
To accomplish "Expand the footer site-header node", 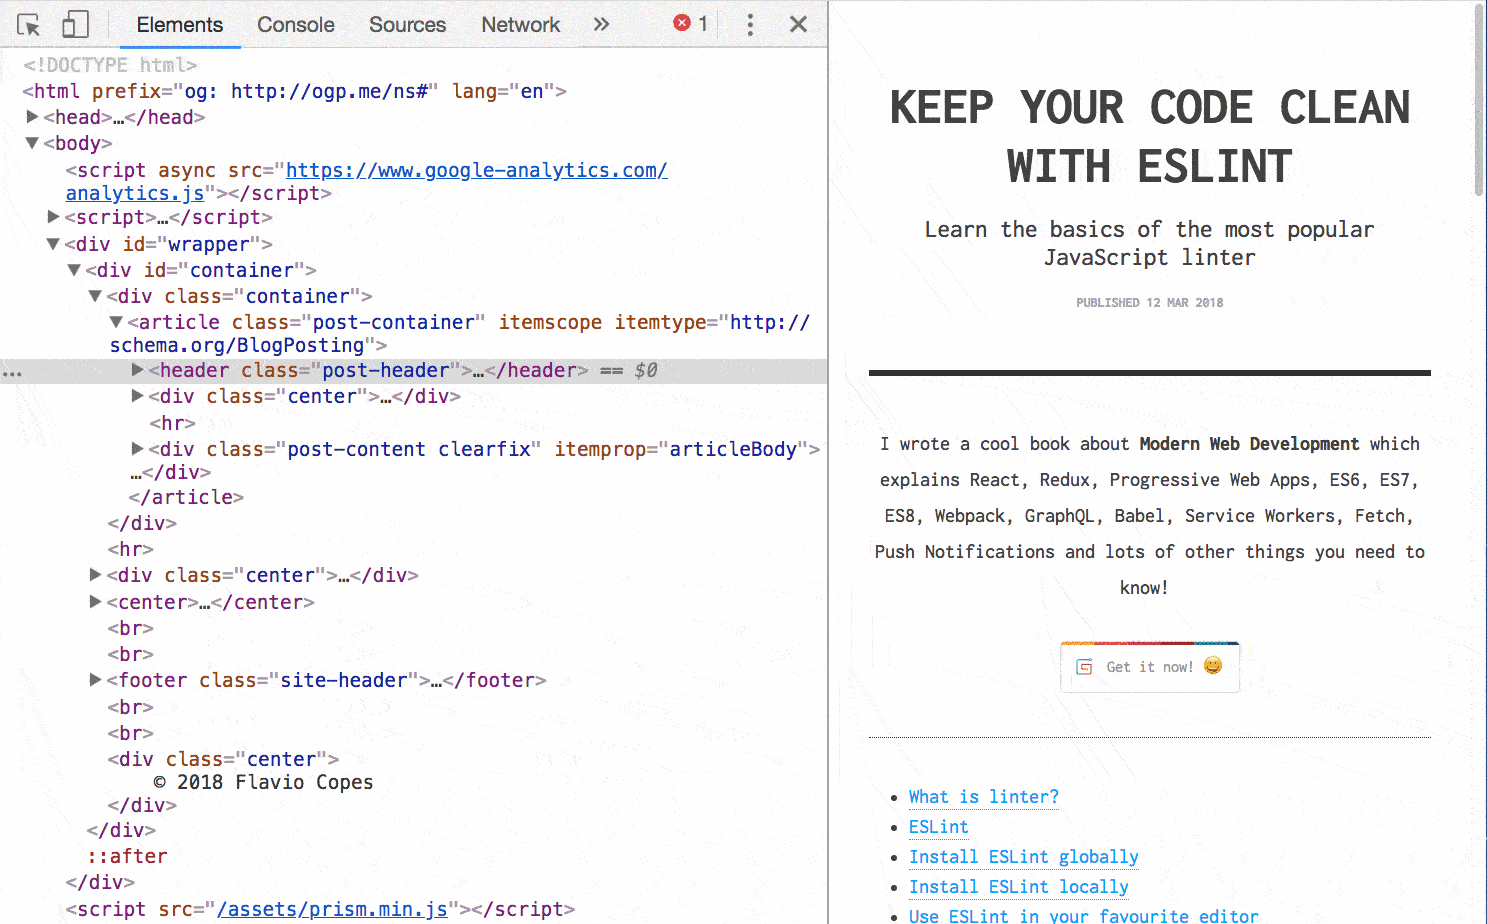I will tap(96, 680).
